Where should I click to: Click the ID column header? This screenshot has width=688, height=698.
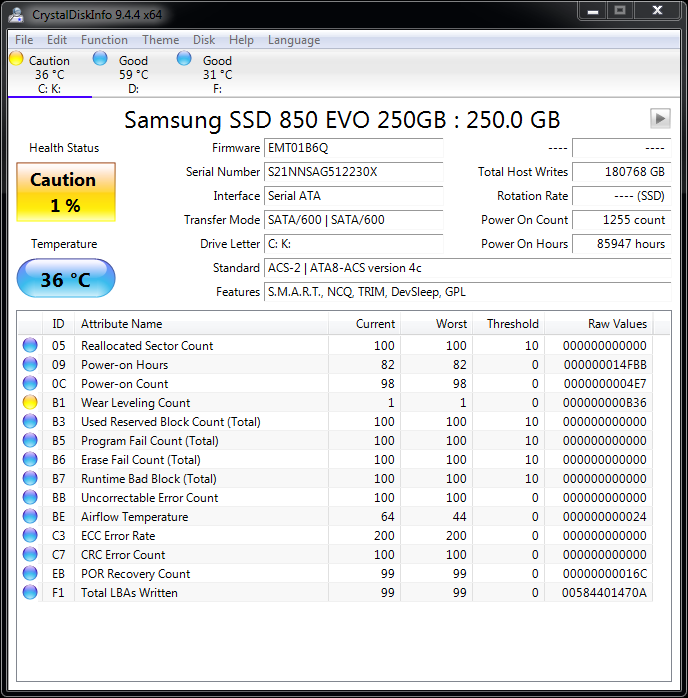pos(58,324)
